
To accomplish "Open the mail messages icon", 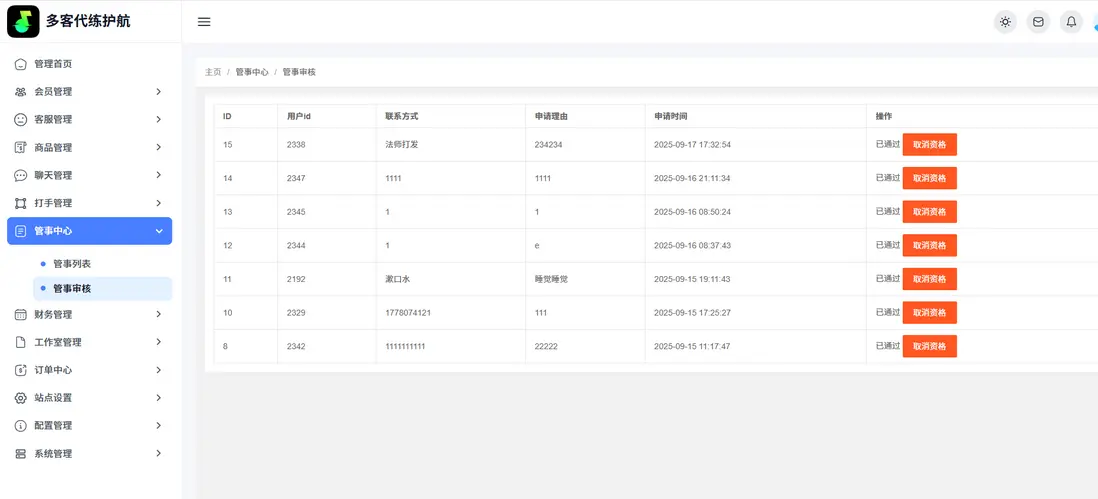I will (1038, 22).
